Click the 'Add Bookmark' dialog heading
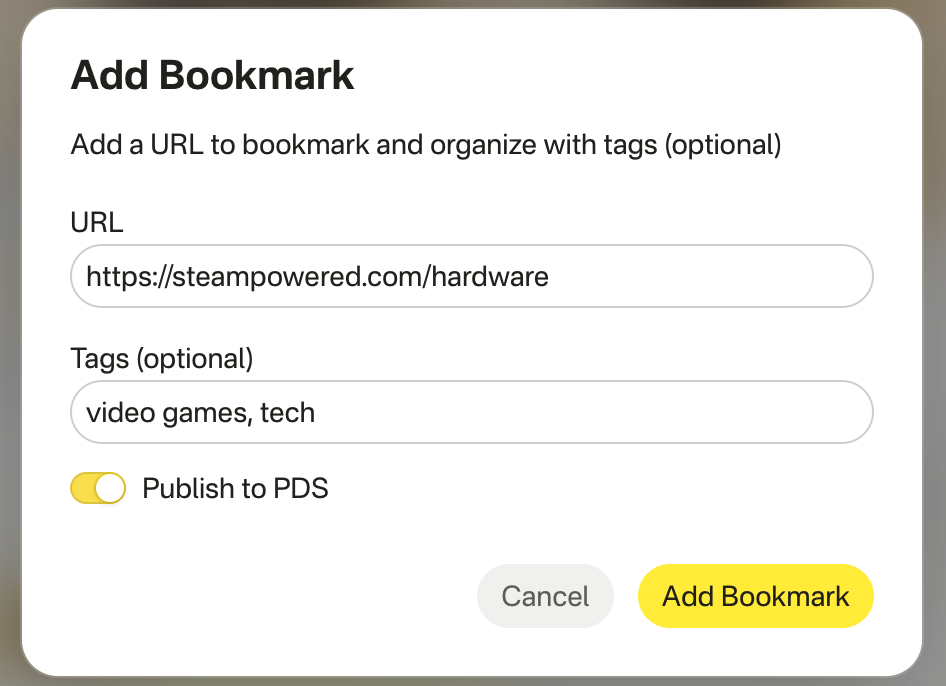Viewport: 946px width, 686px height. pyautogui.click(x=213, y=76)
